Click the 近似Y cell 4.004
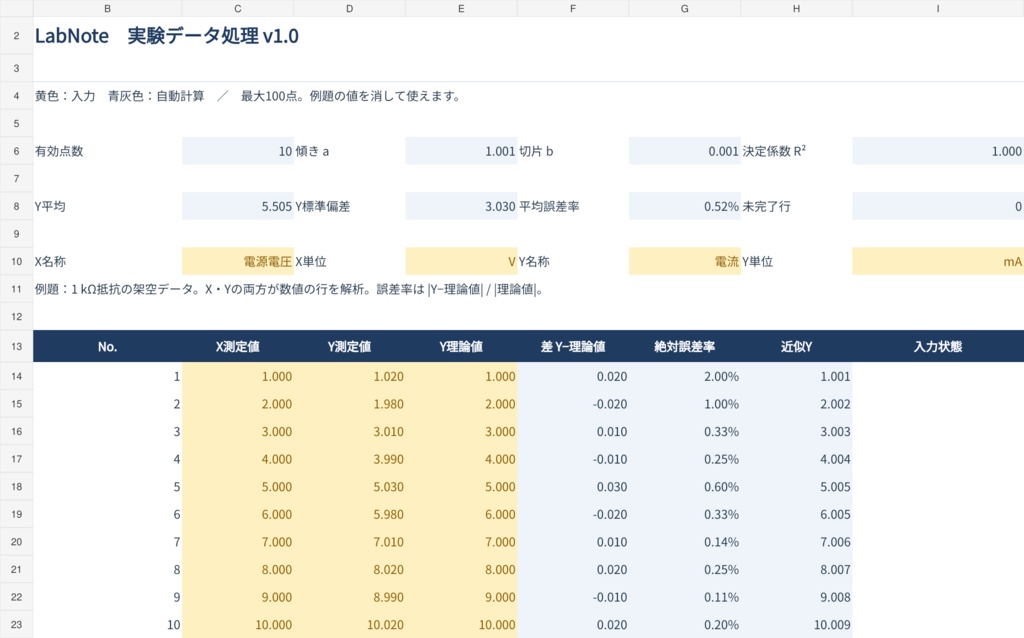Viewport: 1024px width, 638px height. 796,459
